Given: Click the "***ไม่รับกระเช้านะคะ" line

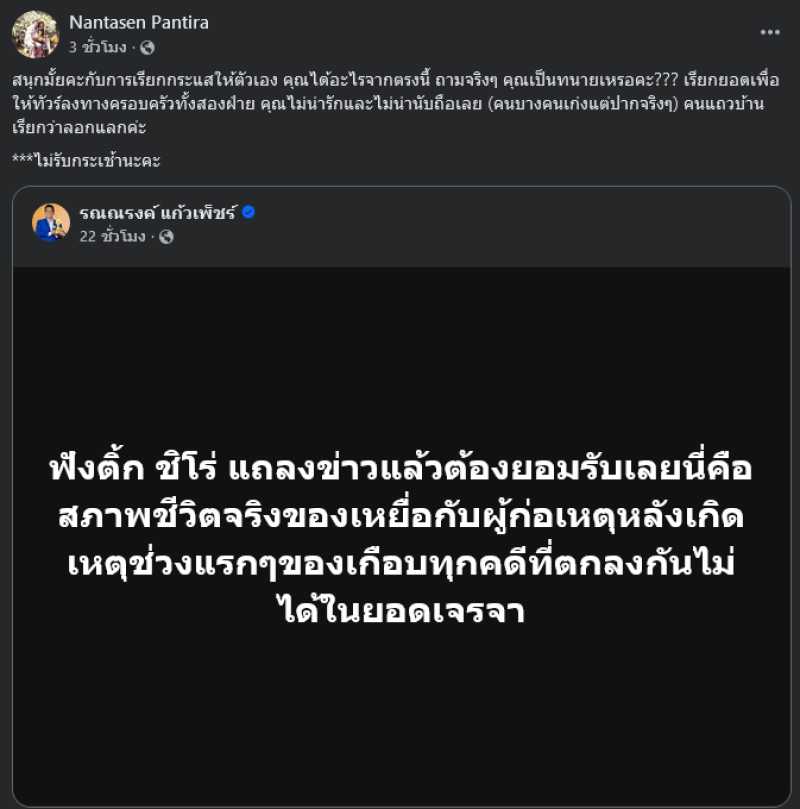Looking at the screenshot, I should (x=87, y=160).
